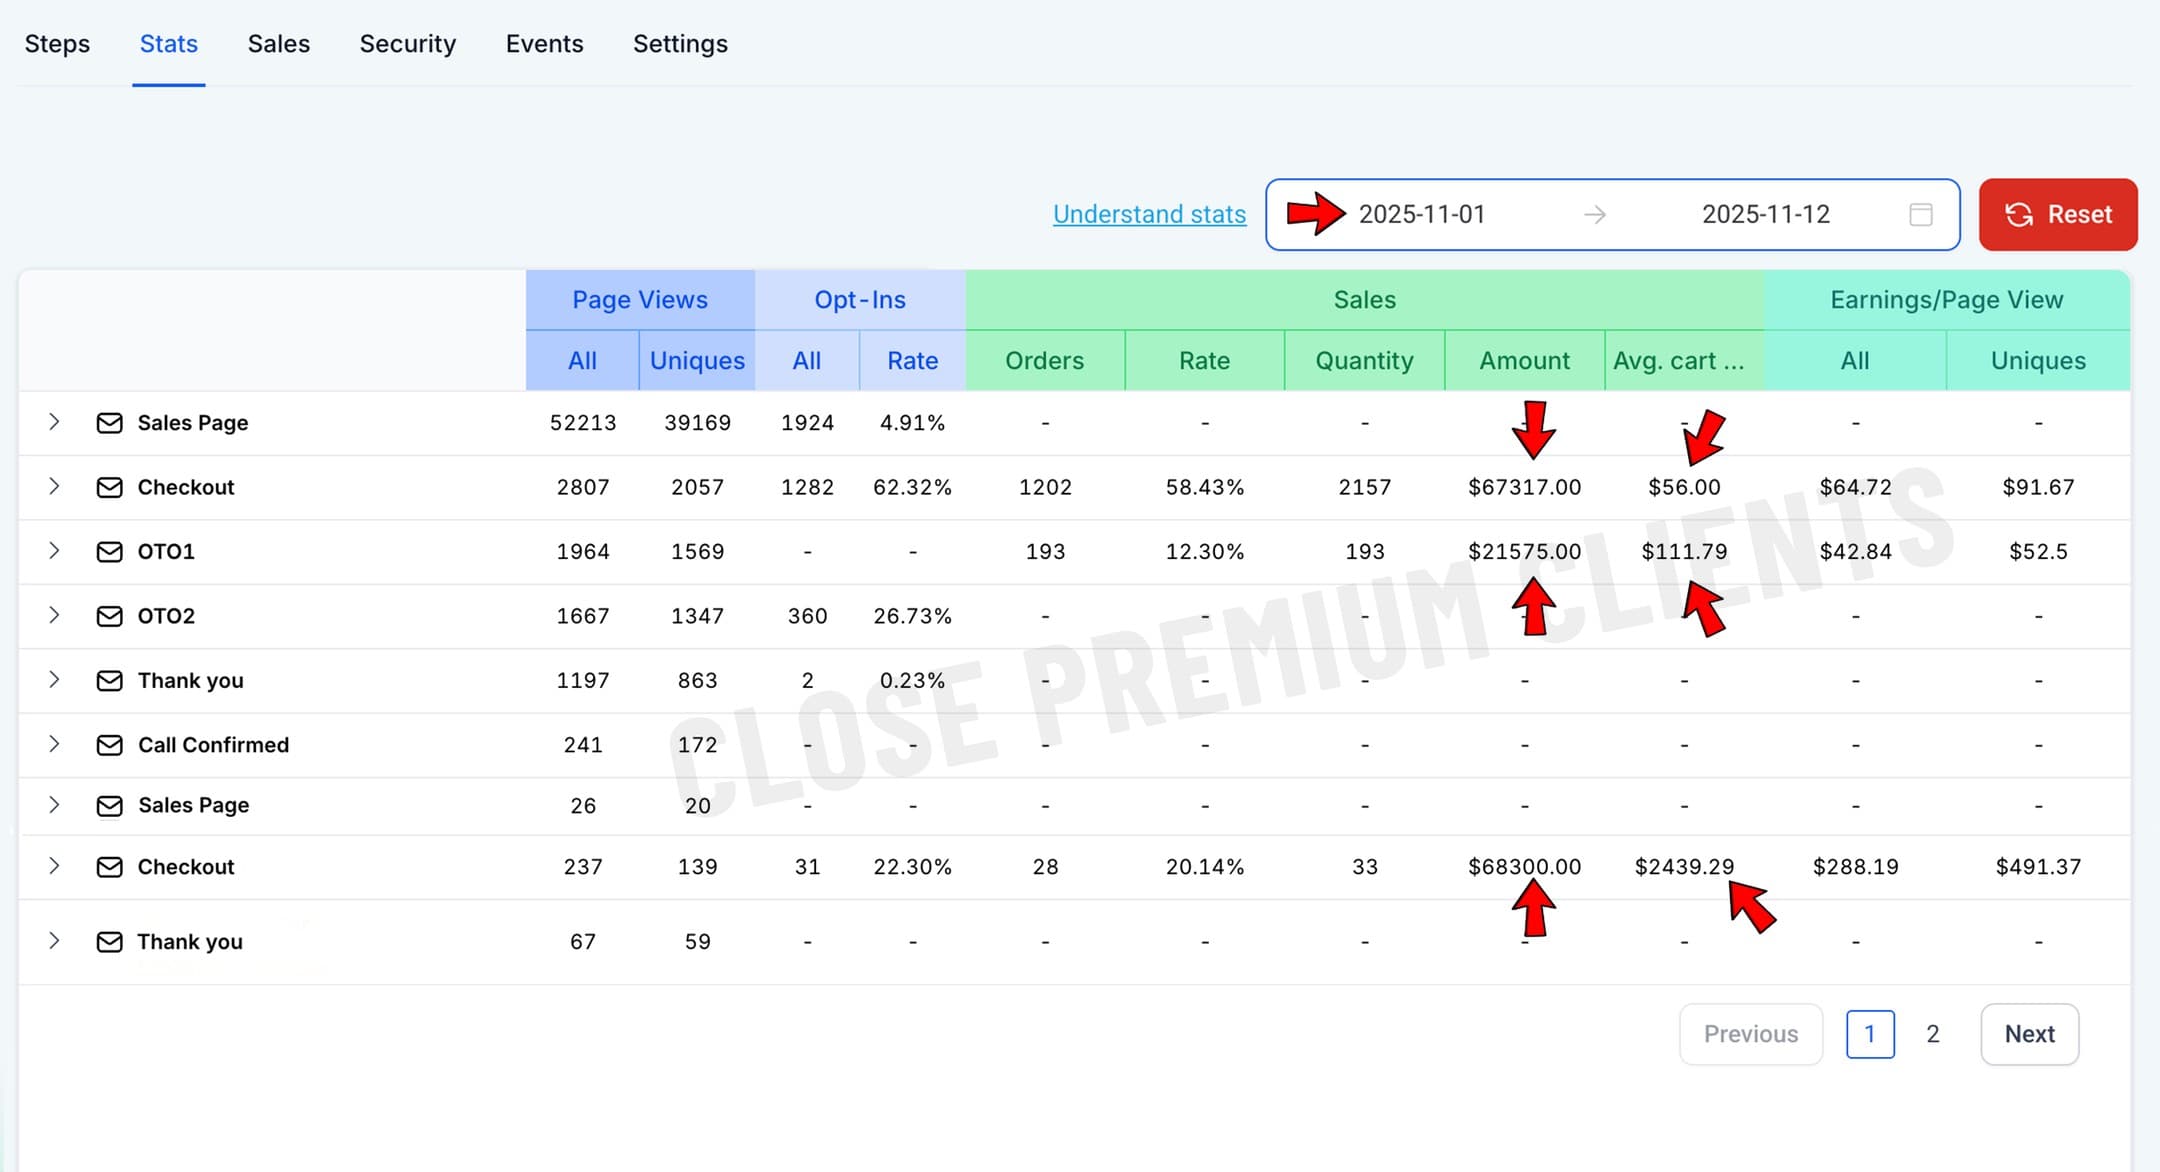2160x1172 pixels.
Task: Click the email icon for OTO2 row
Action: coord(109,616)
